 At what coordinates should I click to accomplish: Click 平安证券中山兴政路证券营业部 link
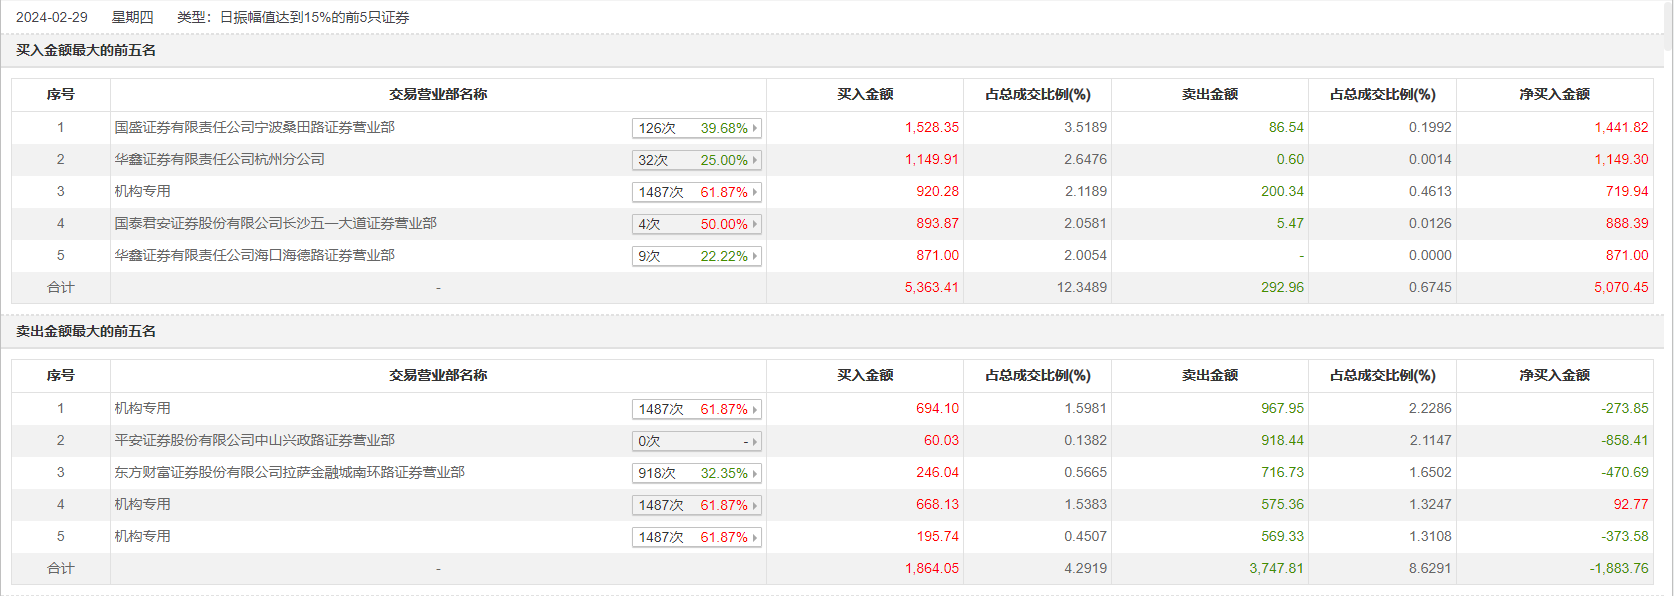pyautogui.click(x=254, y=440)
